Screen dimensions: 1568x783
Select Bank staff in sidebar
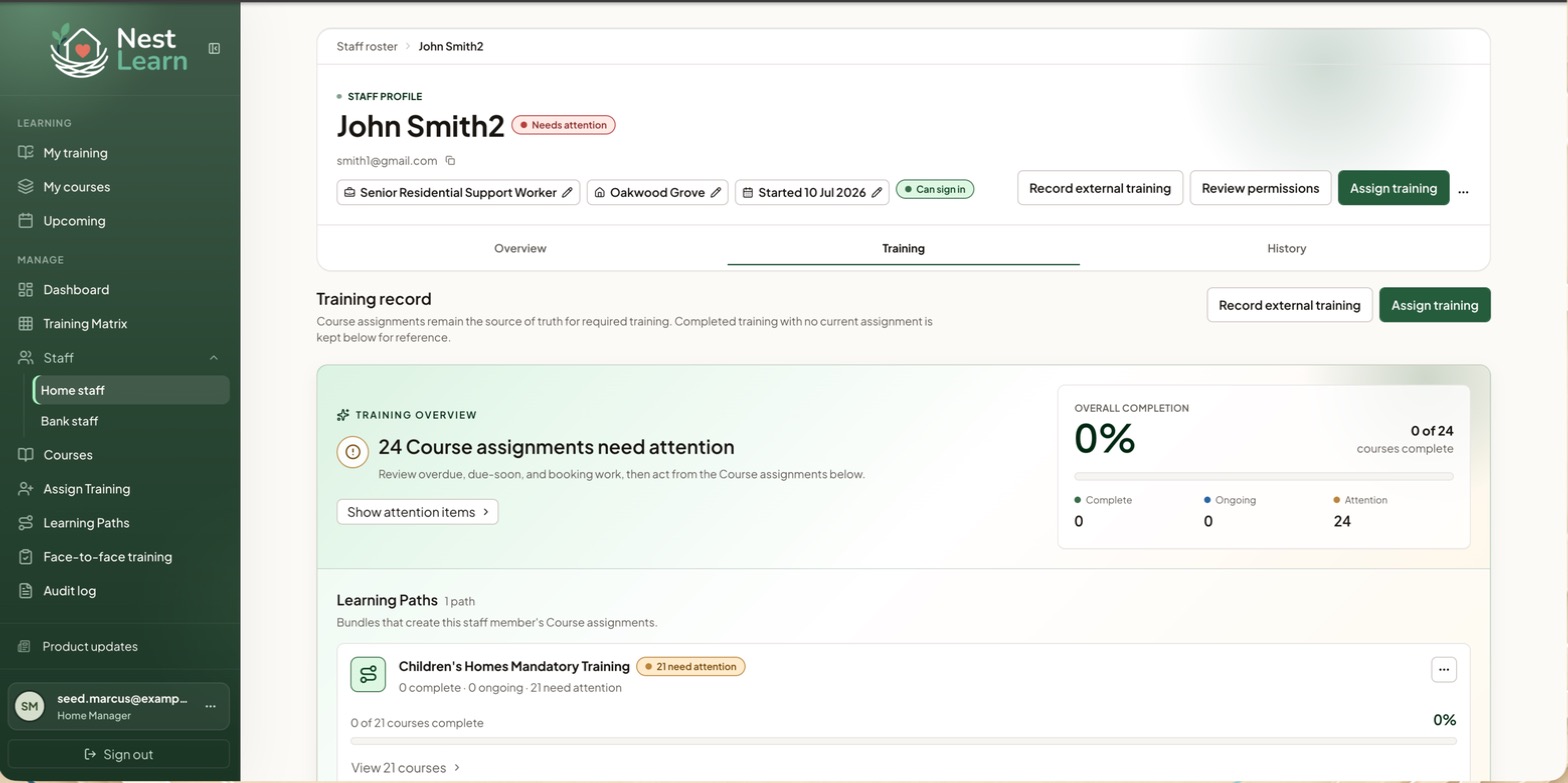(131, 421)
